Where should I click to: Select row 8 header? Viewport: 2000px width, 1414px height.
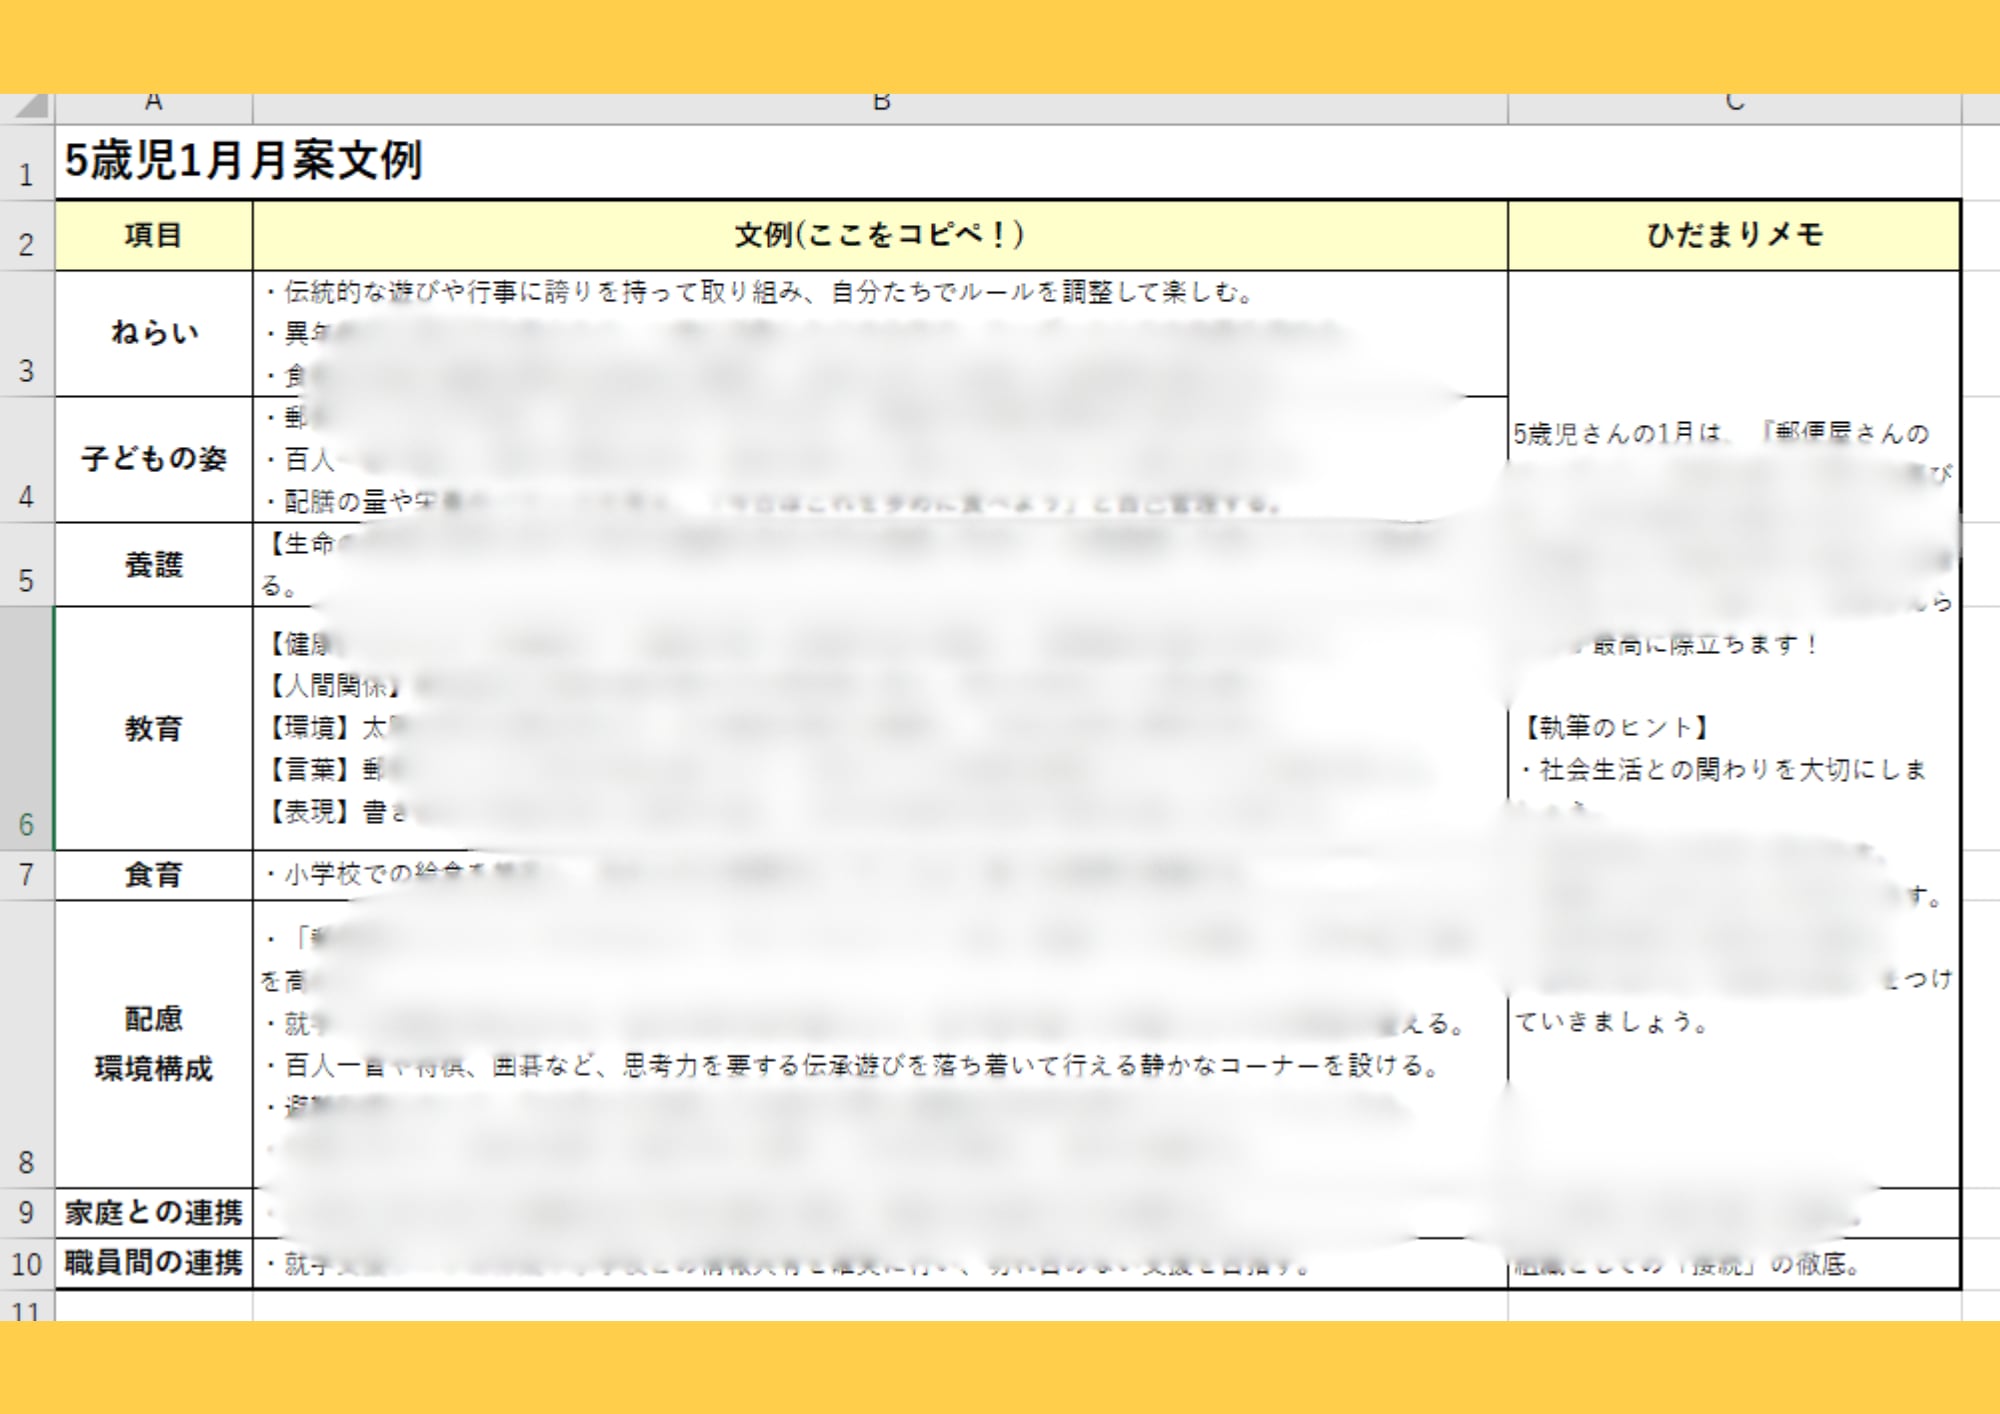click(27, 1044)
